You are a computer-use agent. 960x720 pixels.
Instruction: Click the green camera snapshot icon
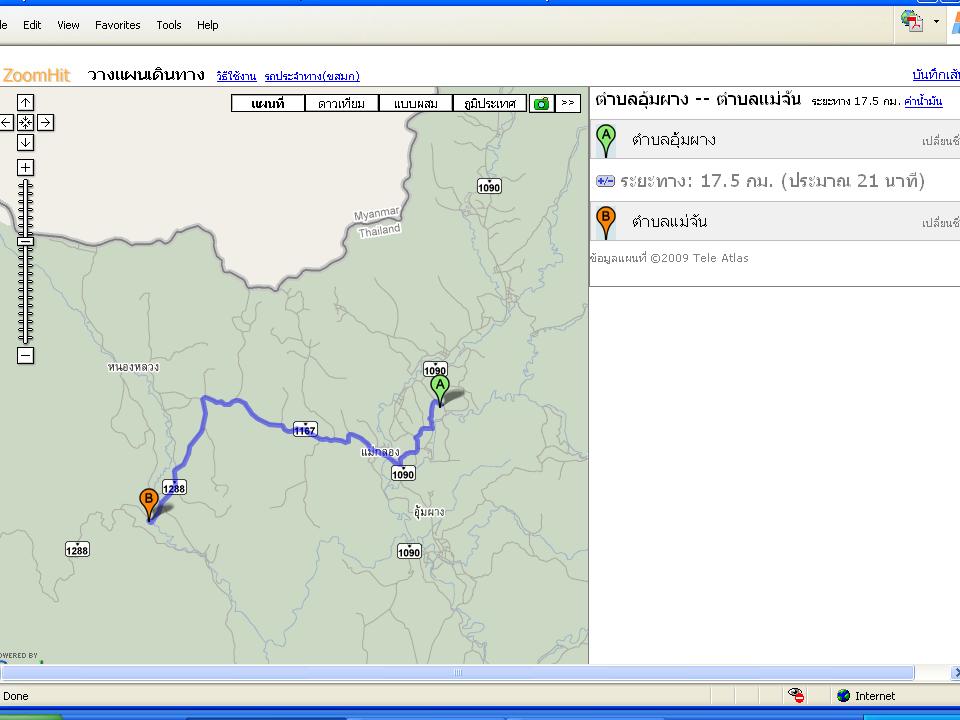pos(541,103)
